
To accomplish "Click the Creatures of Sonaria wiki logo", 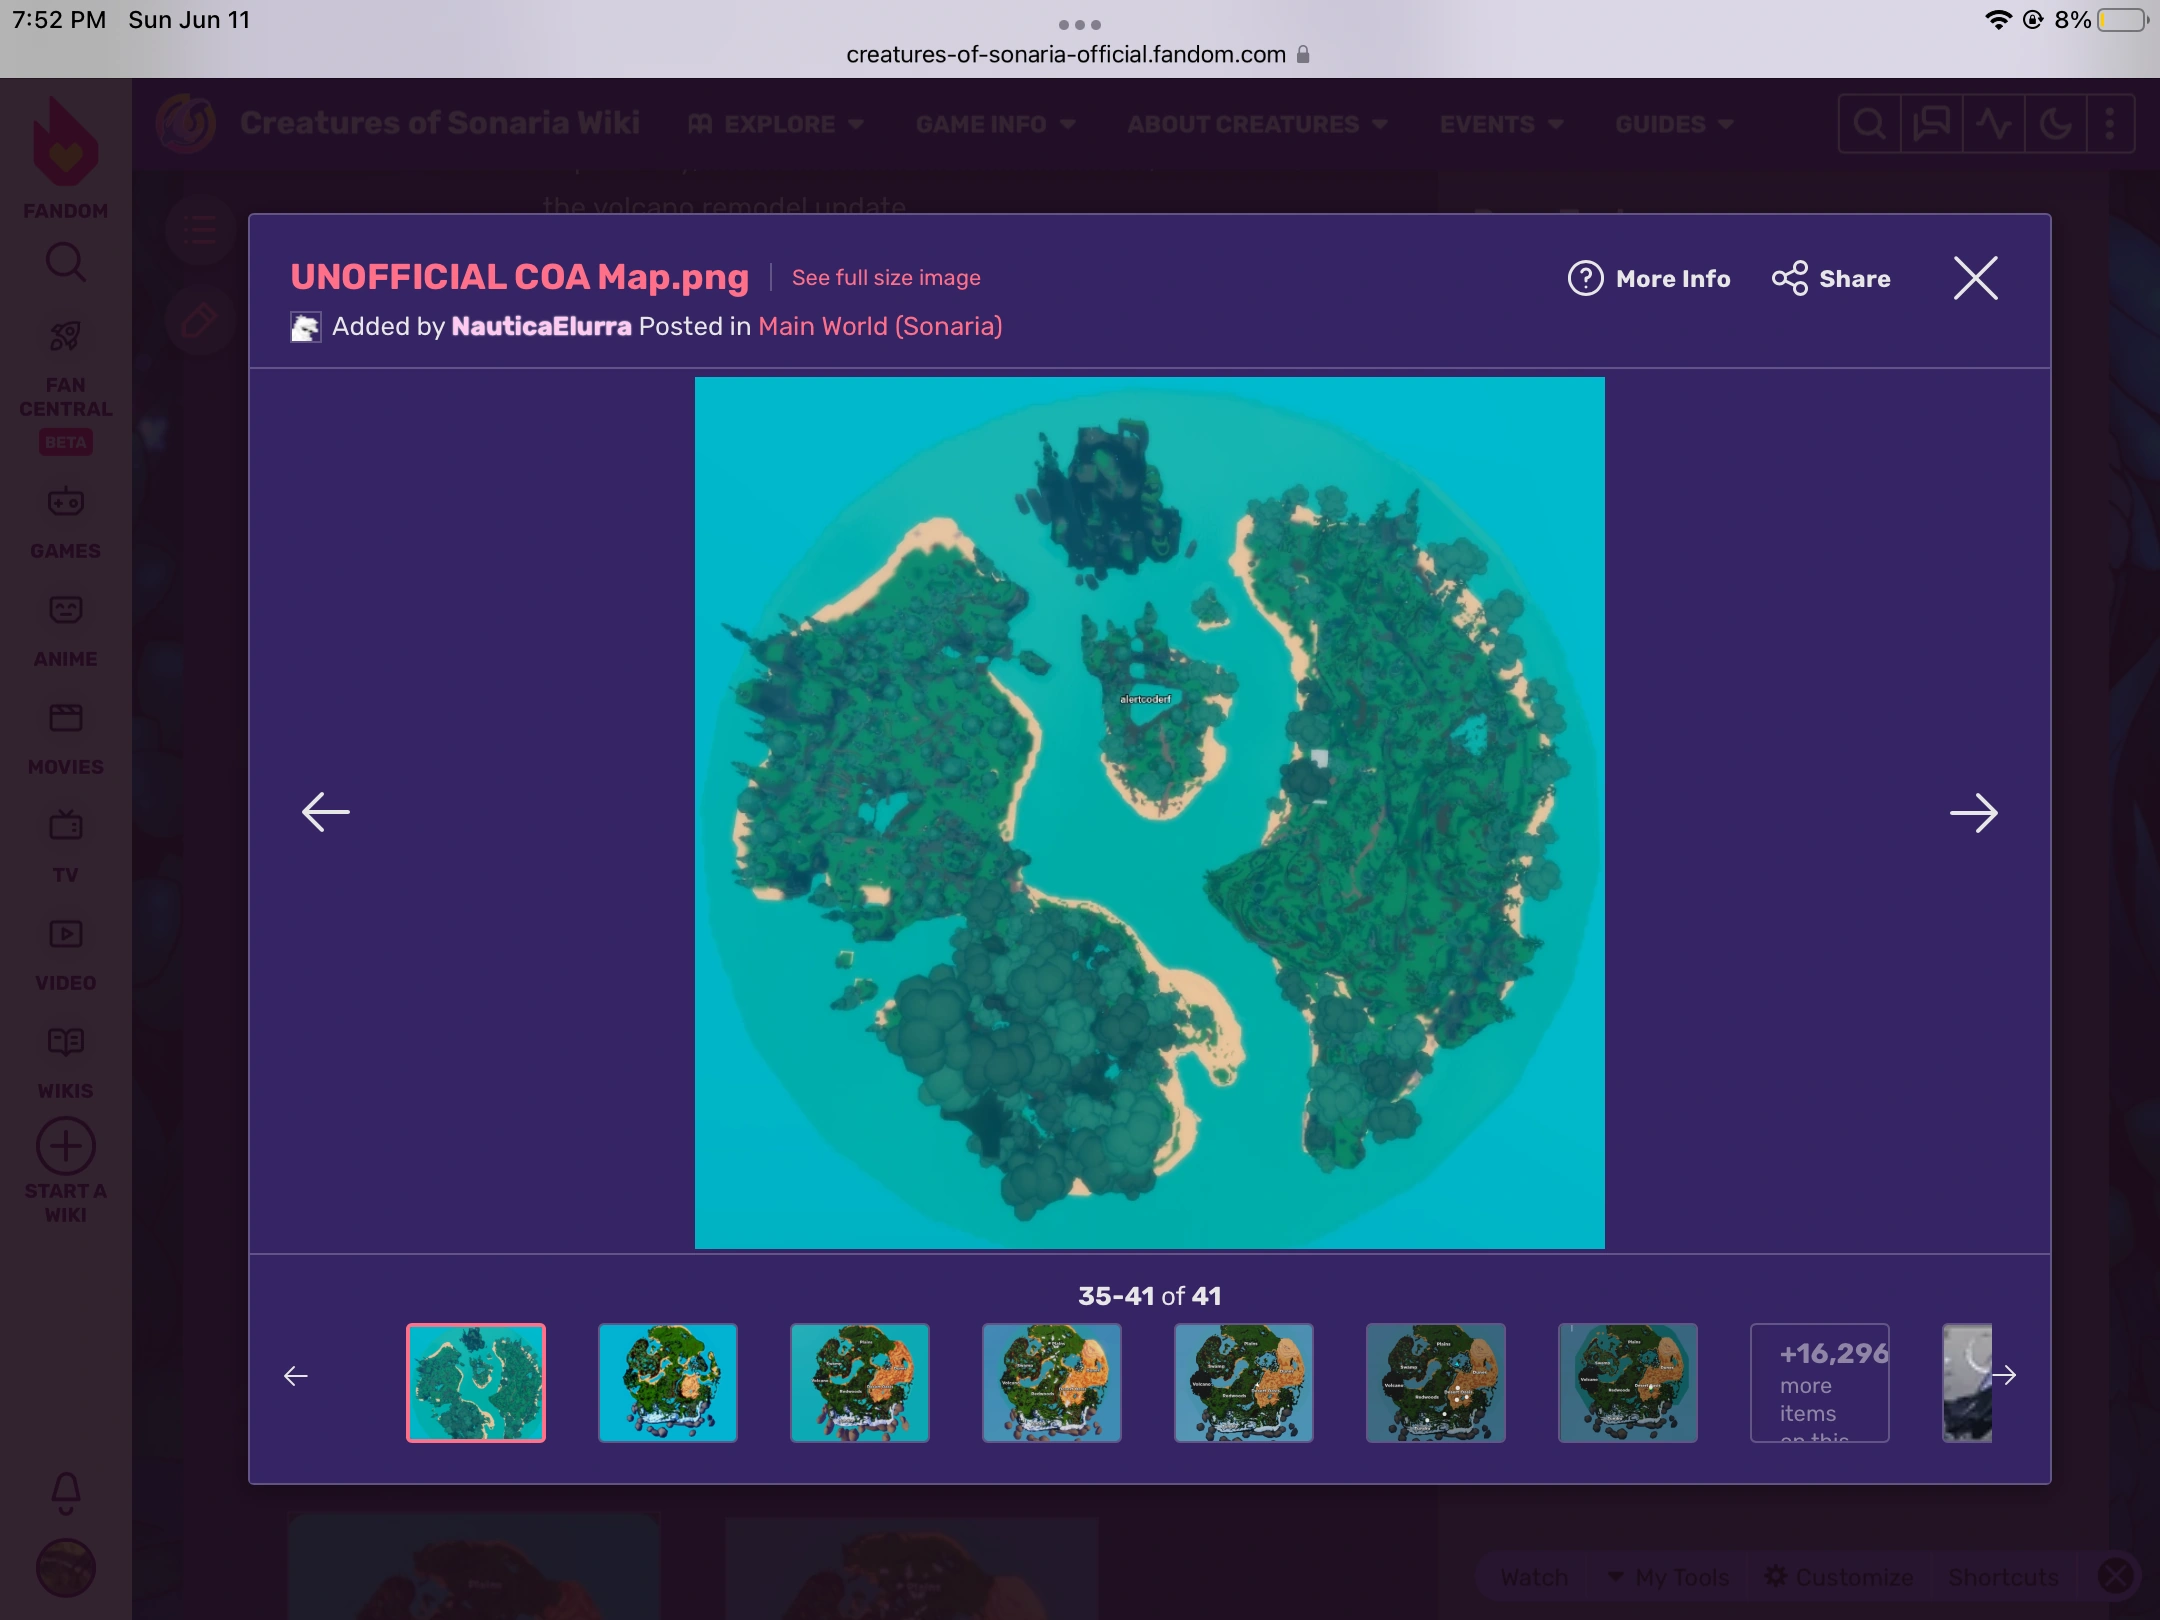I will 186,123.
